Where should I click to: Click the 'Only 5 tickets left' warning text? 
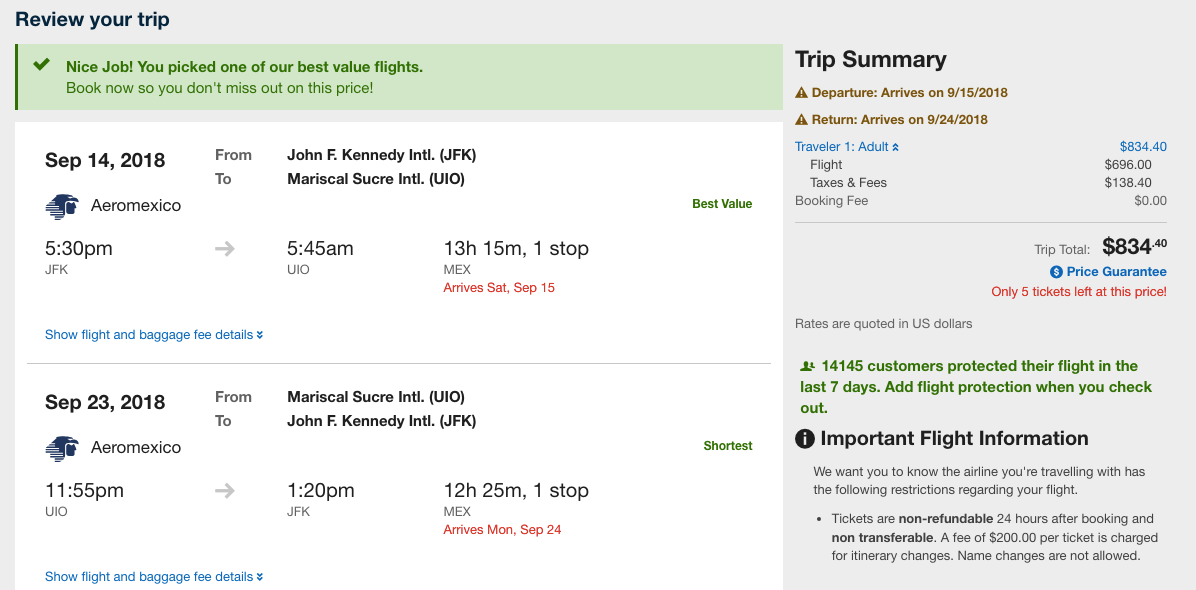pyautogui.click(x=1079, y=292)
